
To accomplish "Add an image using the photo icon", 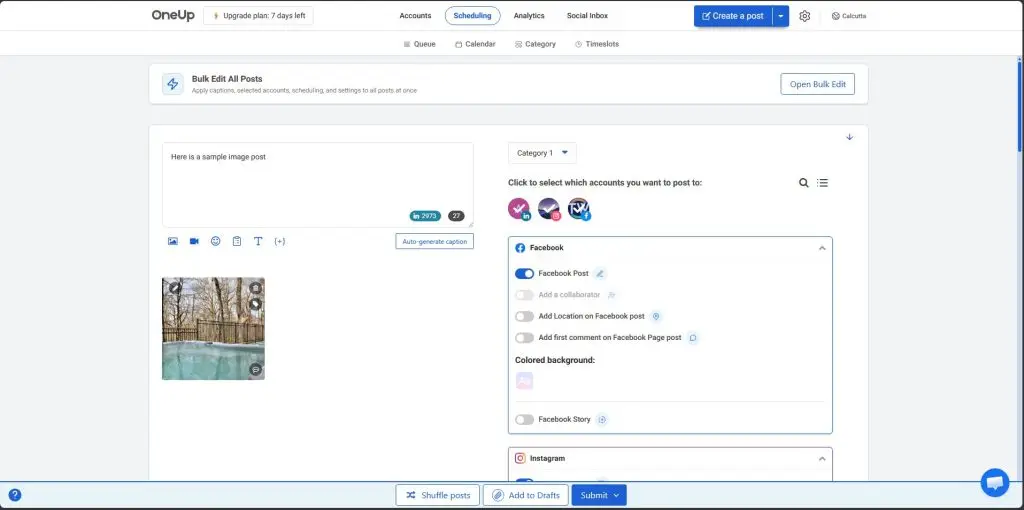I will click(172, 241).
